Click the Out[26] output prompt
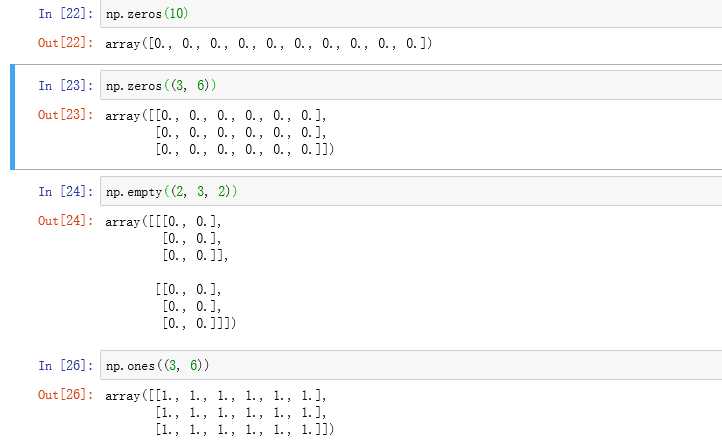Image resolution: width=722 pixels, height=447 pixels. 66,395
